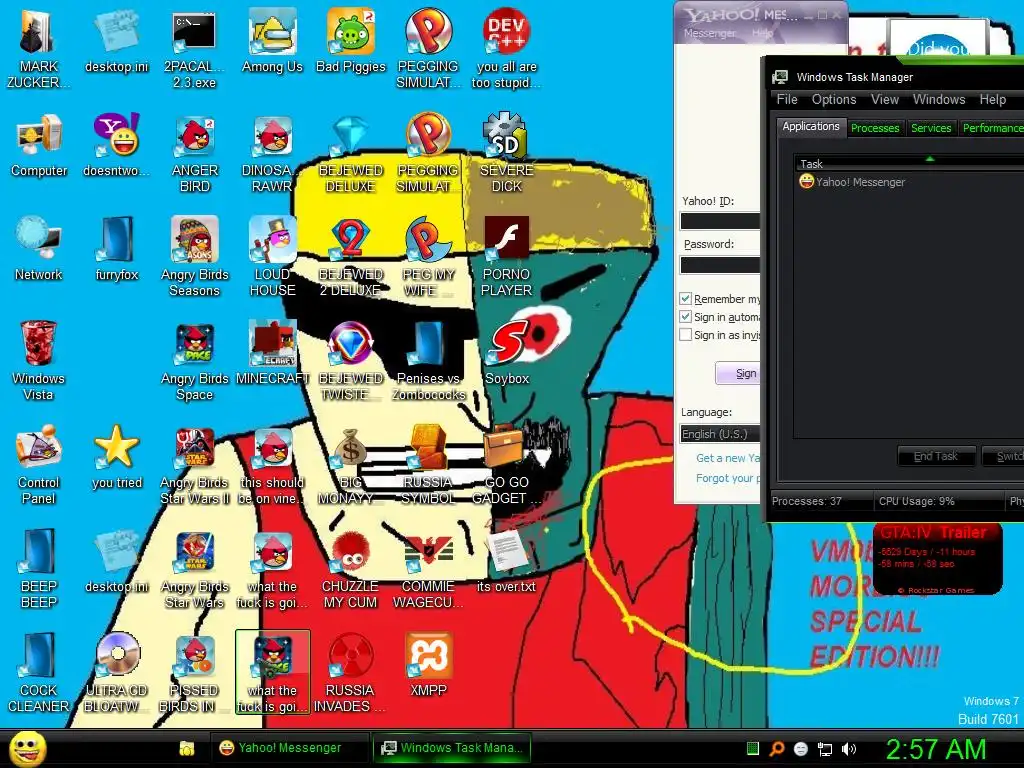Screen dimensions: 1024x768
Task: Click the orange magnifier tray icon
Action: [x=777, y=749]
